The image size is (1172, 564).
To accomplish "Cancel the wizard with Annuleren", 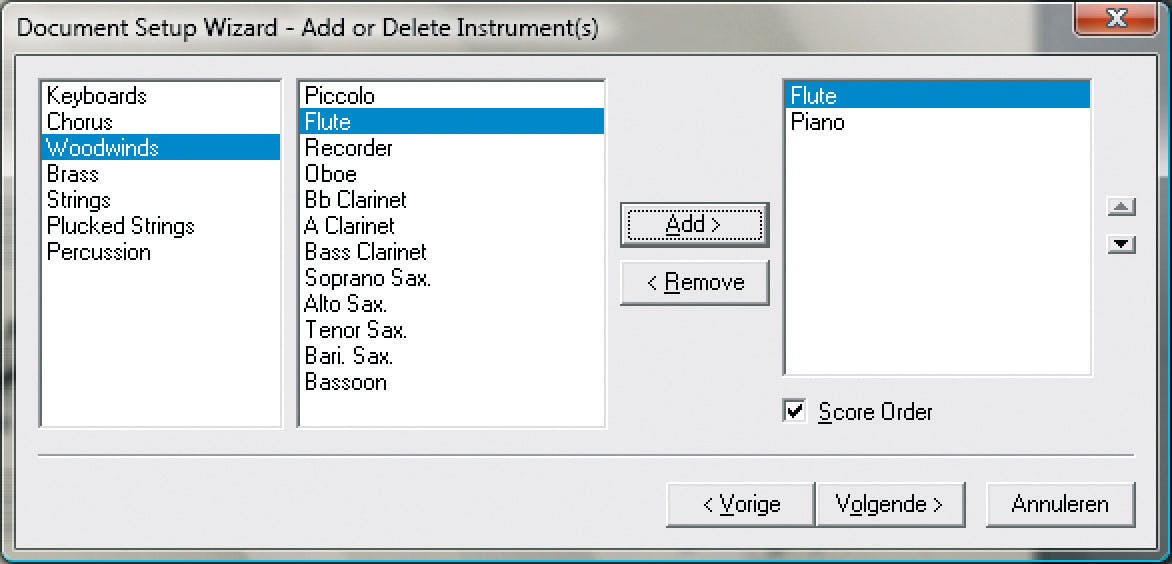I will pyautogui.click(x=1060, y=504).
